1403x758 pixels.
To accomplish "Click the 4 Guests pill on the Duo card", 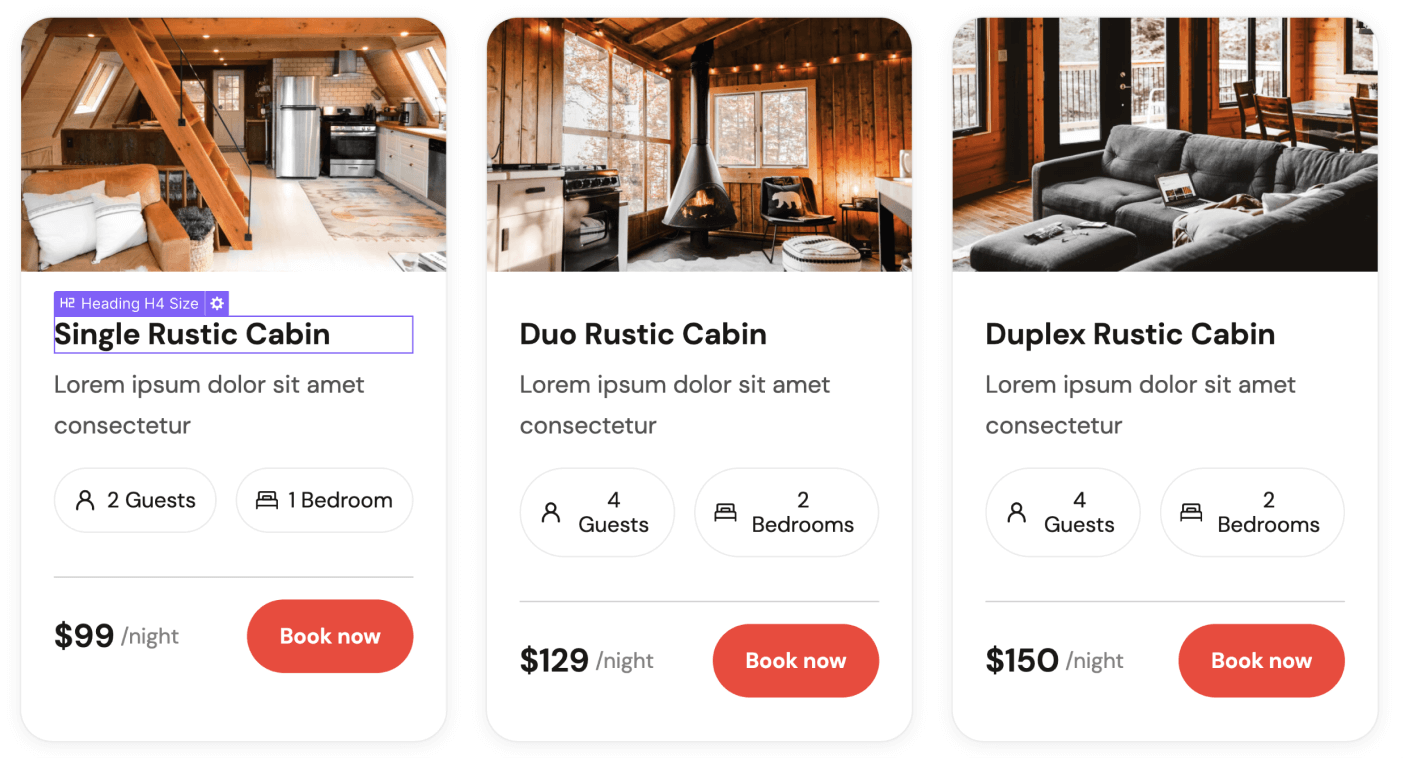I will tap(597, 511).
